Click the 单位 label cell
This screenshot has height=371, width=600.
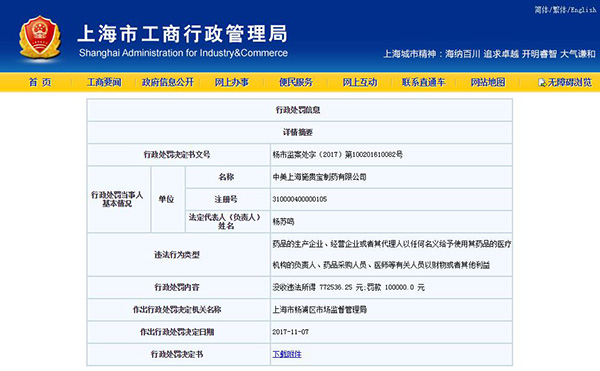[x=168, y=199]
